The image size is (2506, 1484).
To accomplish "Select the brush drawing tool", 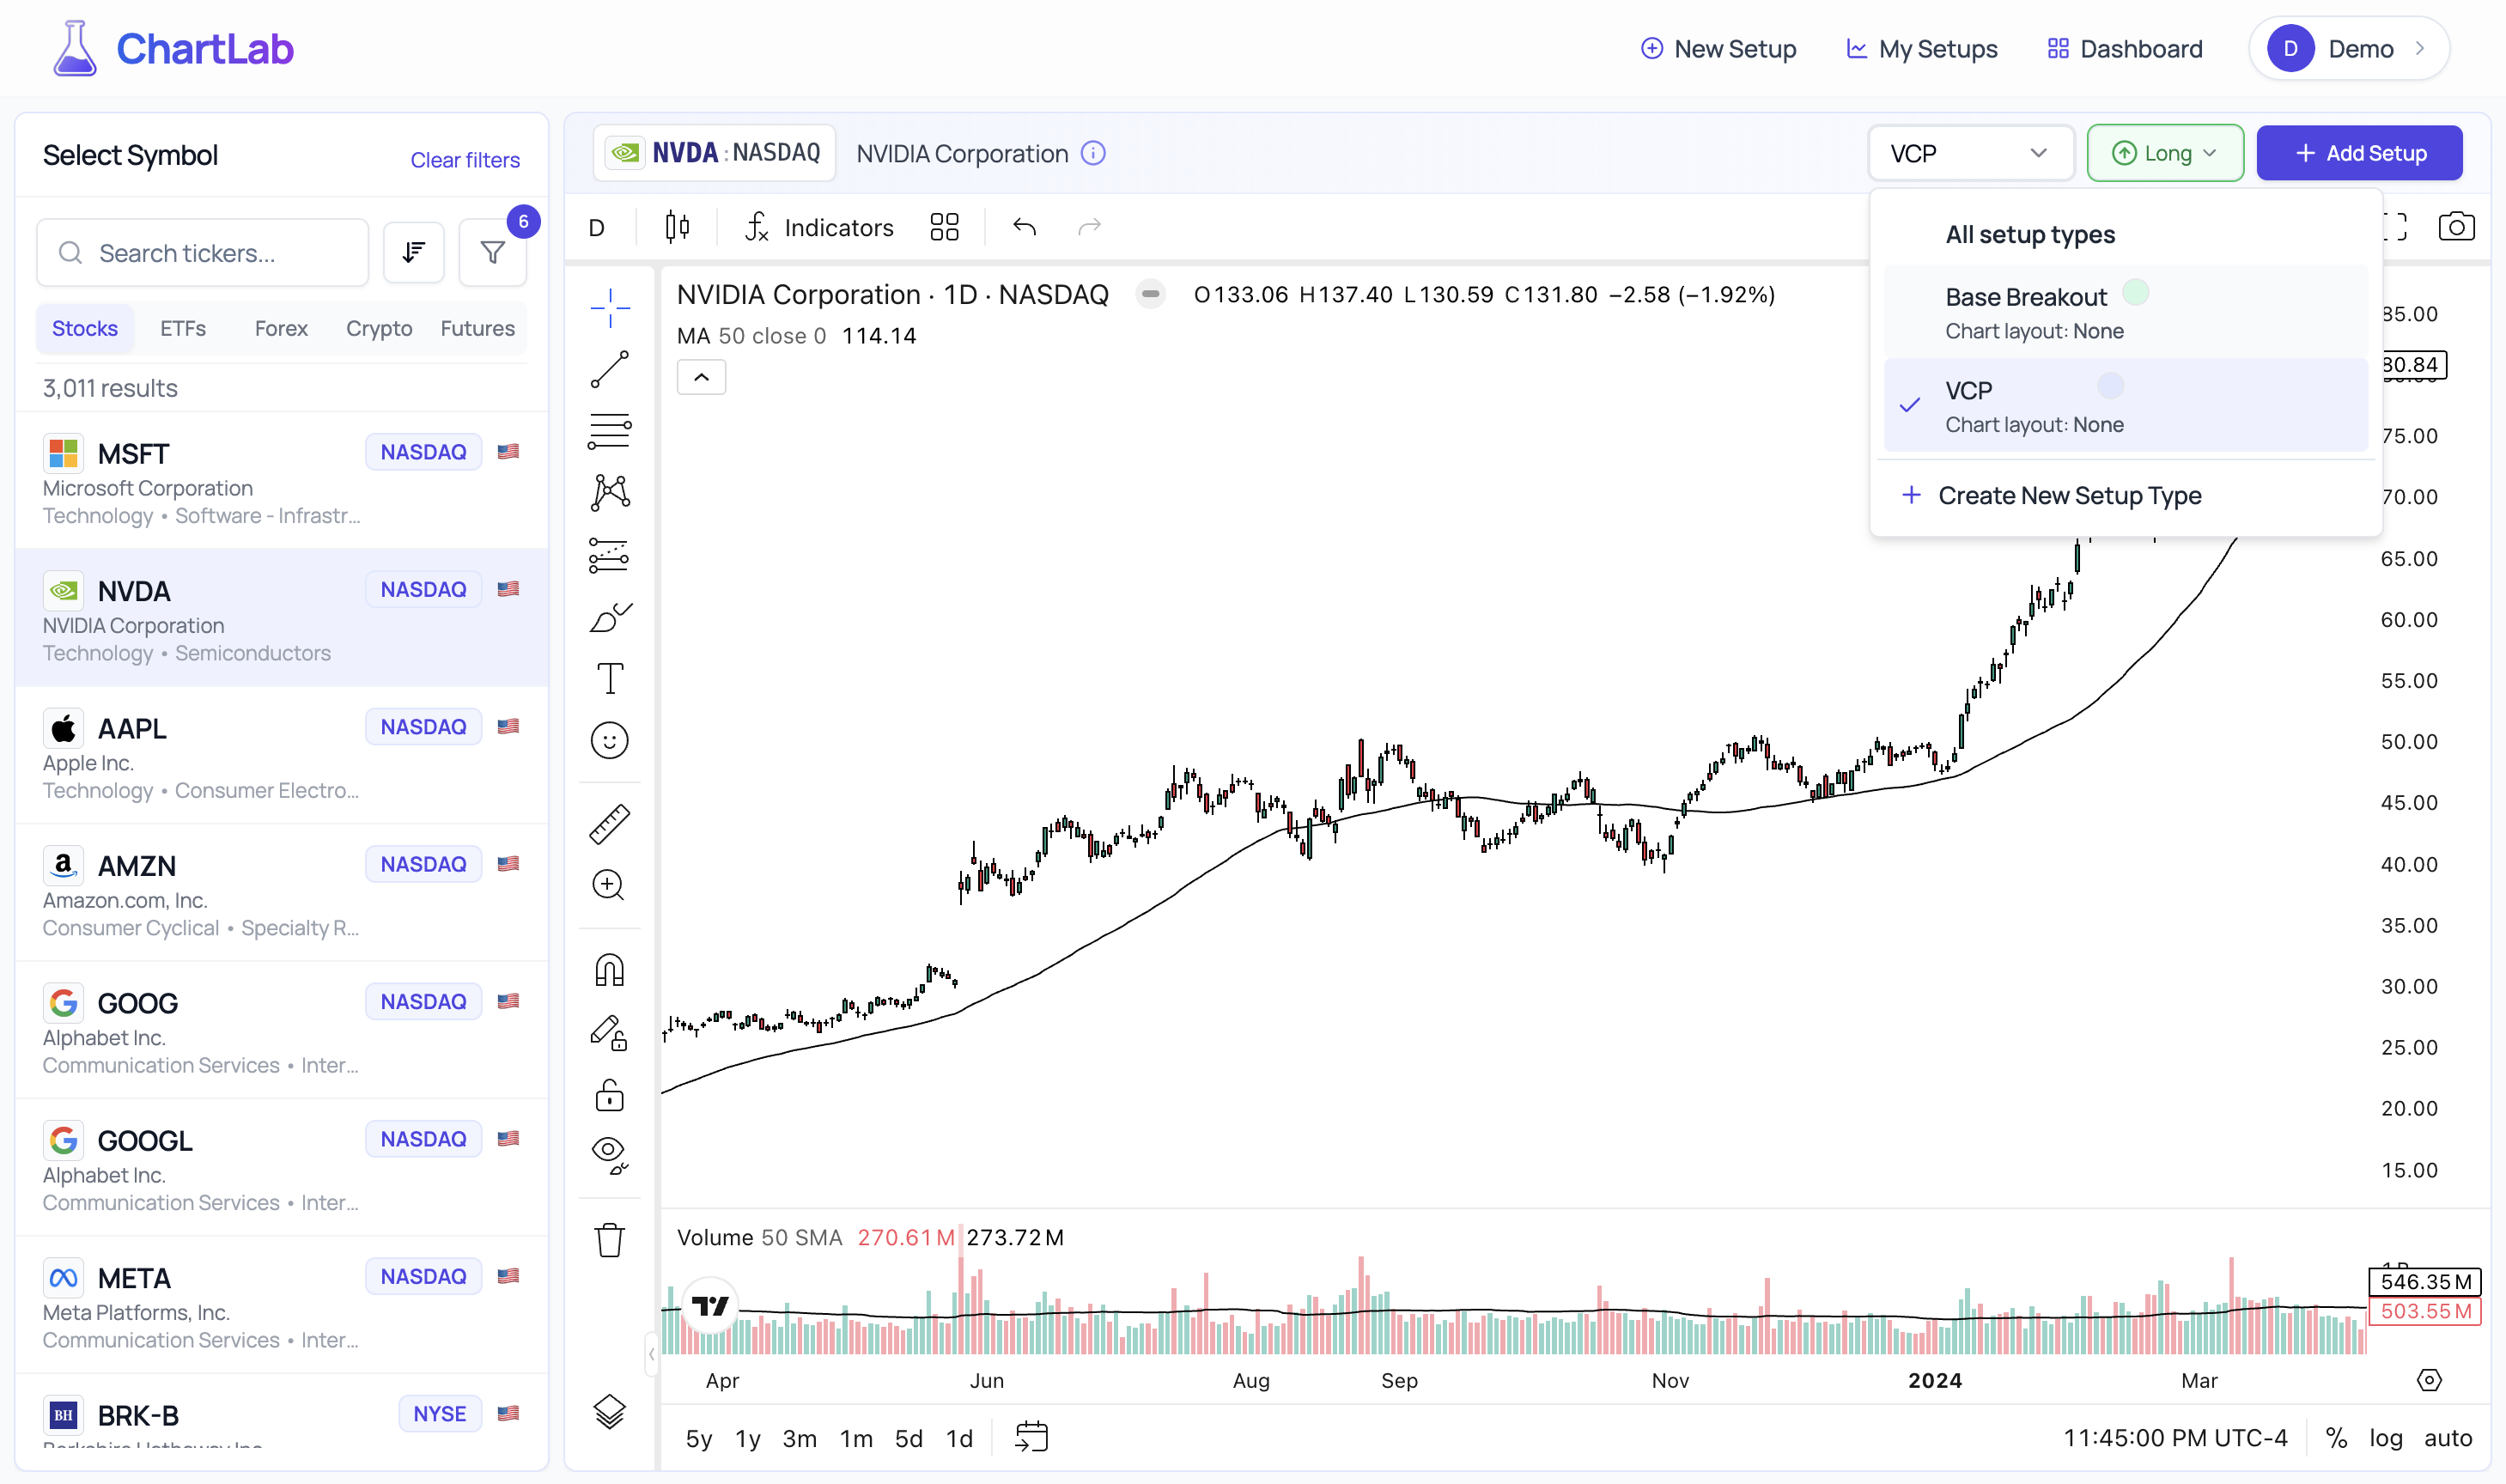I will point(609,617).
